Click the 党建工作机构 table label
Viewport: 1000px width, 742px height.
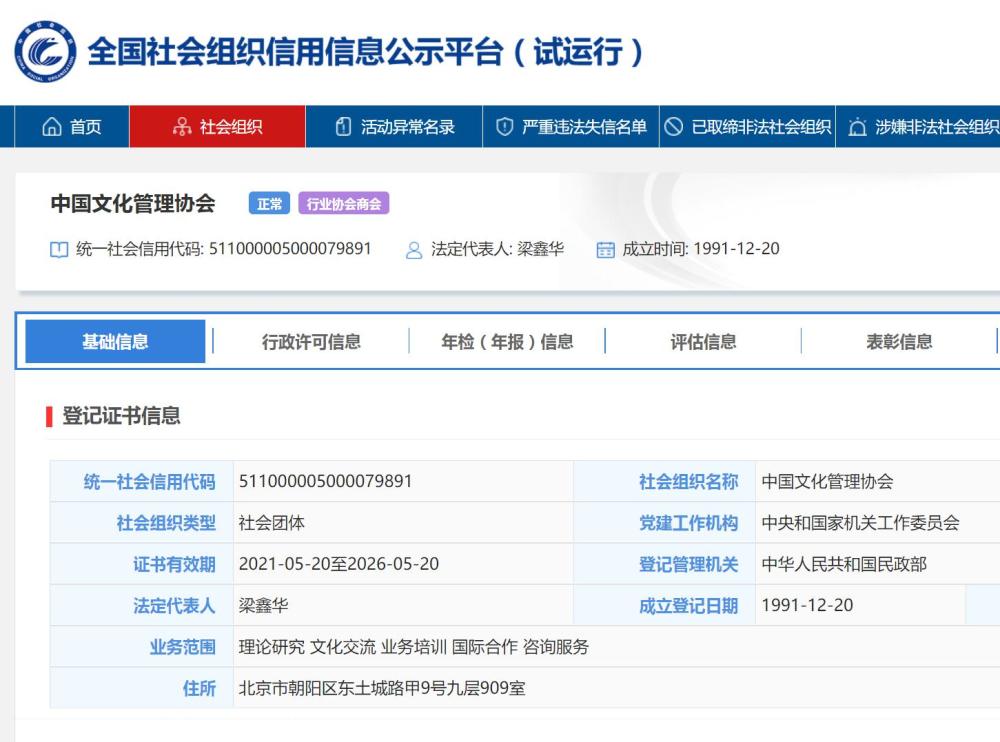click(x=689, y=523)
